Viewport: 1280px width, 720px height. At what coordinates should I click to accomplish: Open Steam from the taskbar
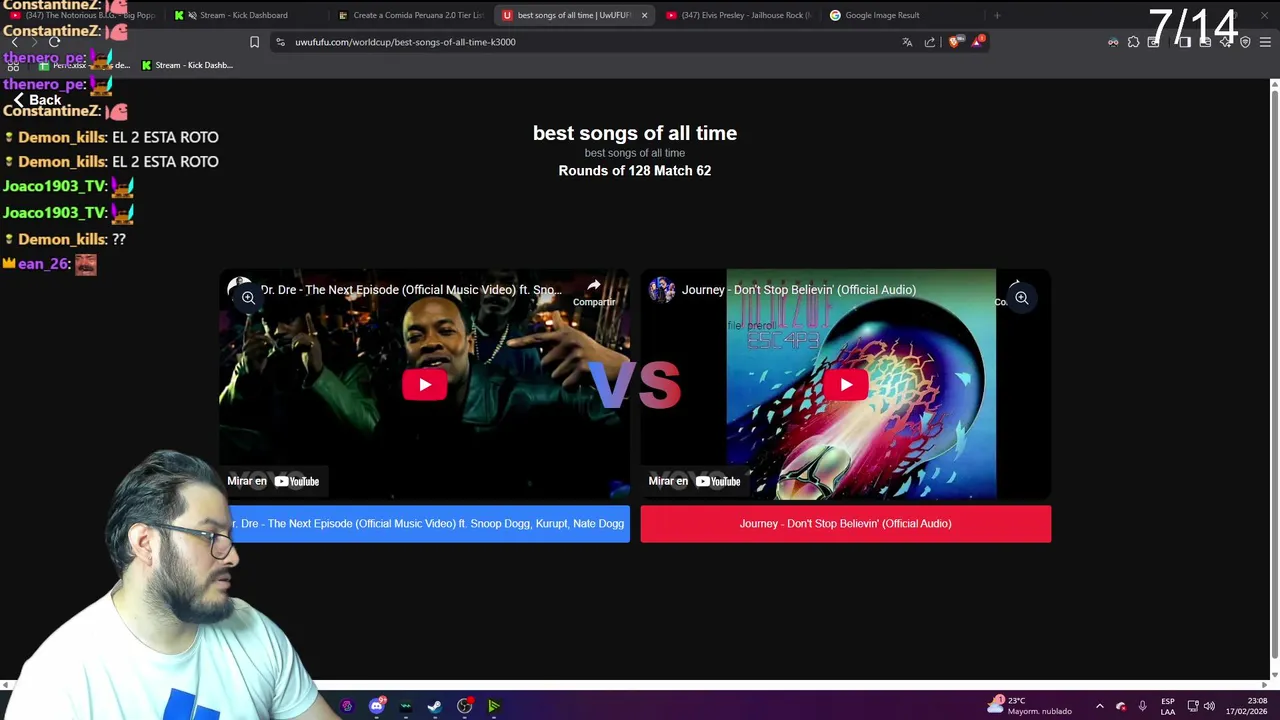pos(435,706)
